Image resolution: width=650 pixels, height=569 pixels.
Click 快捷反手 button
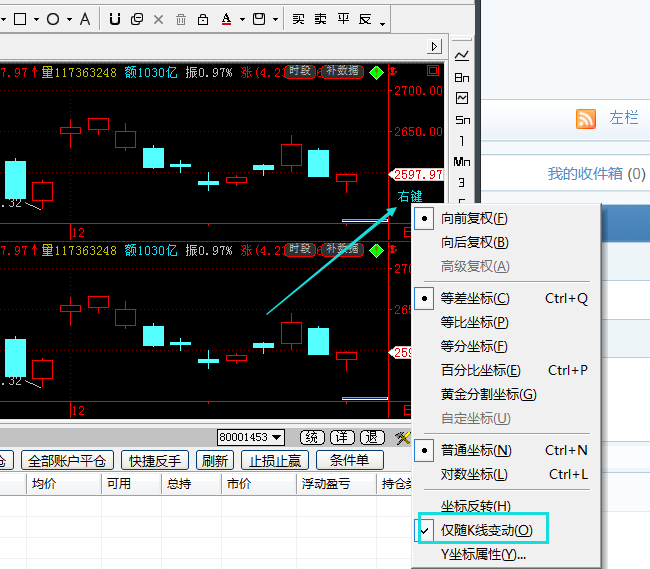[x=155, y=460]
